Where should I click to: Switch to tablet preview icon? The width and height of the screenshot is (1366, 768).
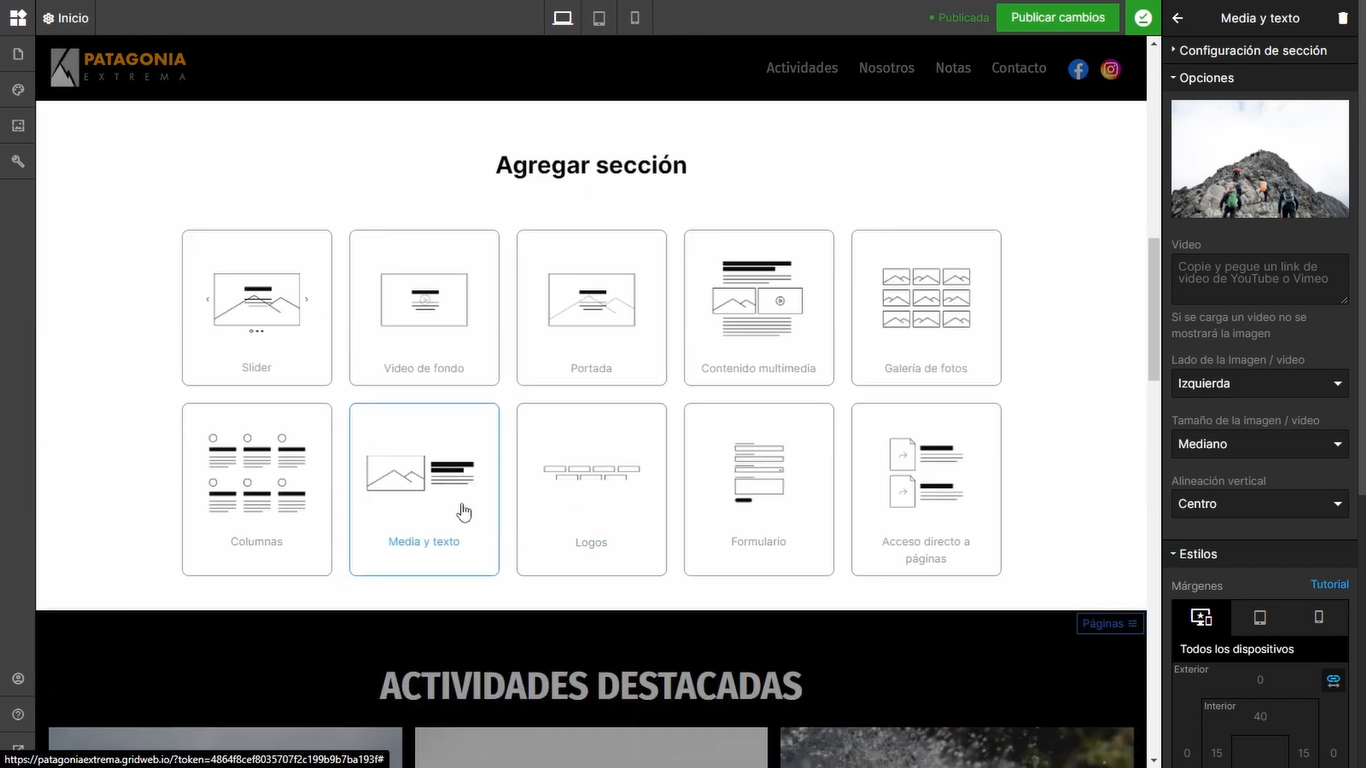pyautogui.click(x=599, y=18)
